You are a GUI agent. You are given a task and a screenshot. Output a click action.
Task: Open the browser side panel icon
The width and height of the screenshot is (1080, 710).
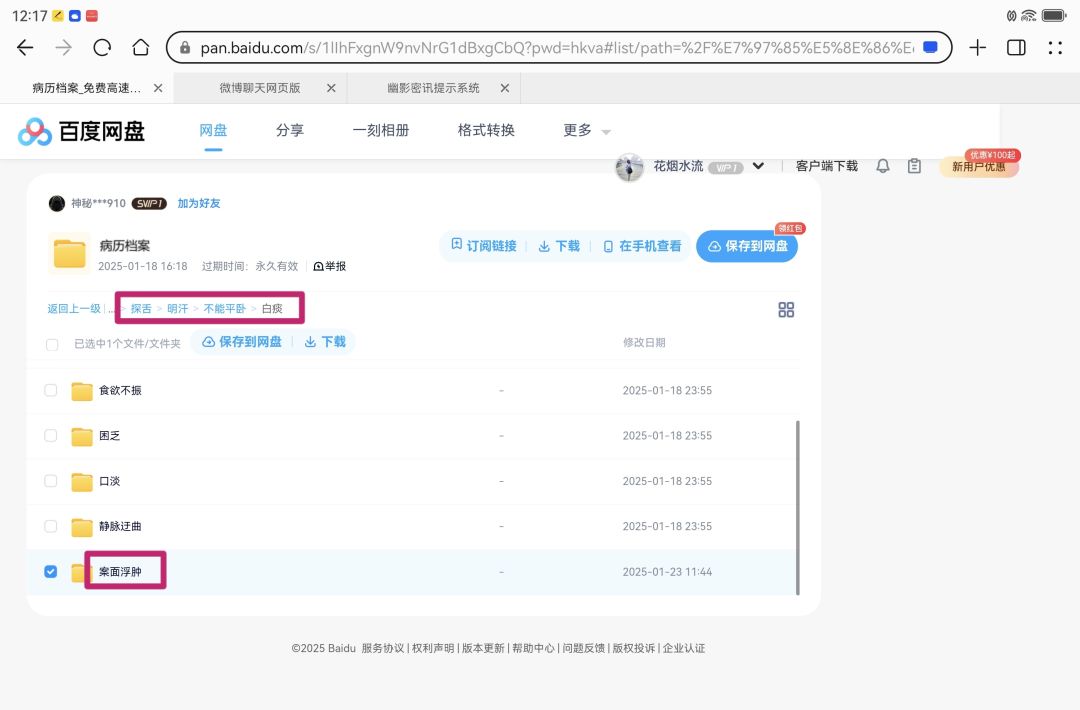point(1016,48)
